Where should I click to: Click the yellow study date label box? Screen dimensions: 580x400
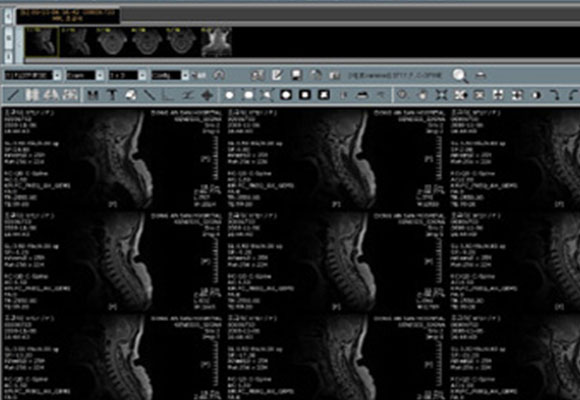click(x=68, y=16)
